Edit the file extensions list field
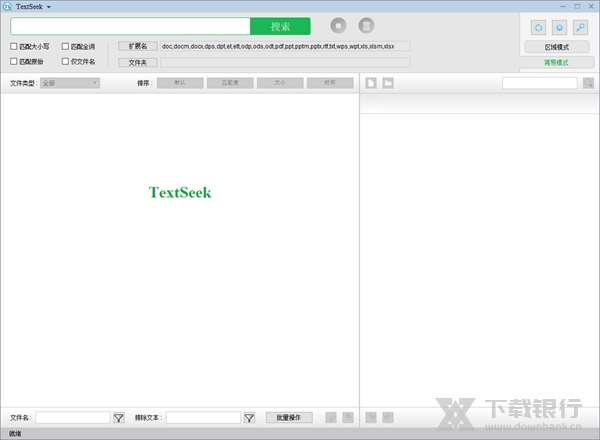The height and width of the screenshot is (440, 600). (285, 46)
